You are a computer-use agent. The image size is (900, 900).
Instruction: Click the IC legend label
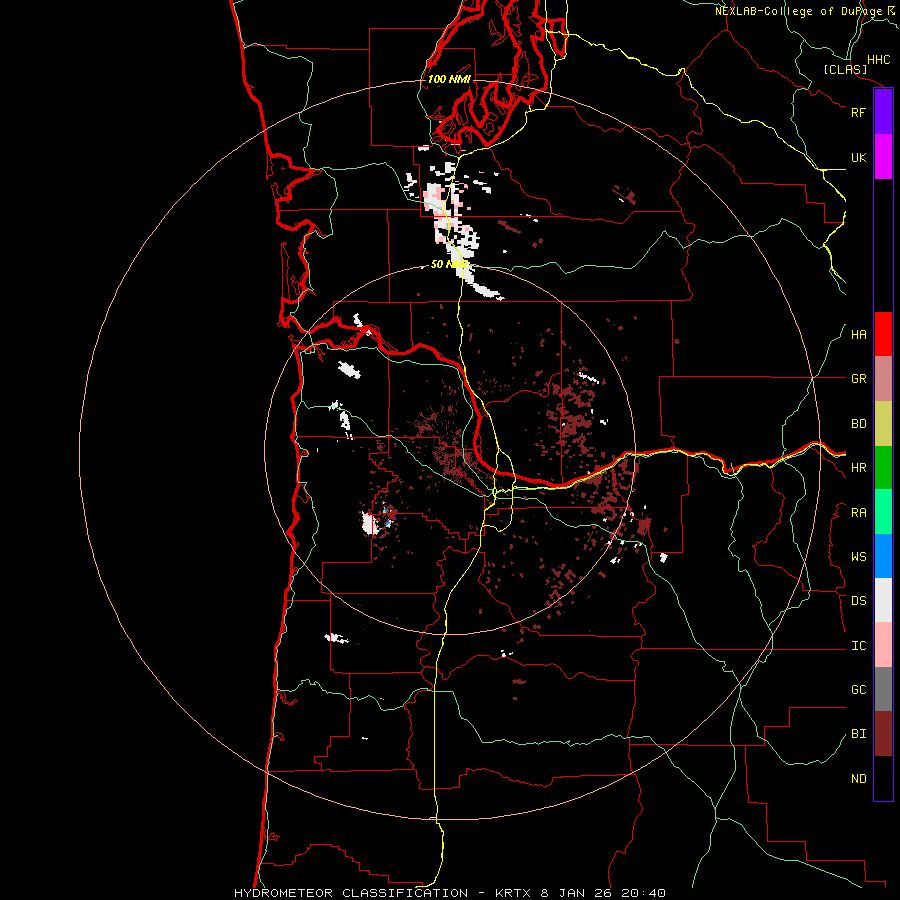click(x=858, y=646)
